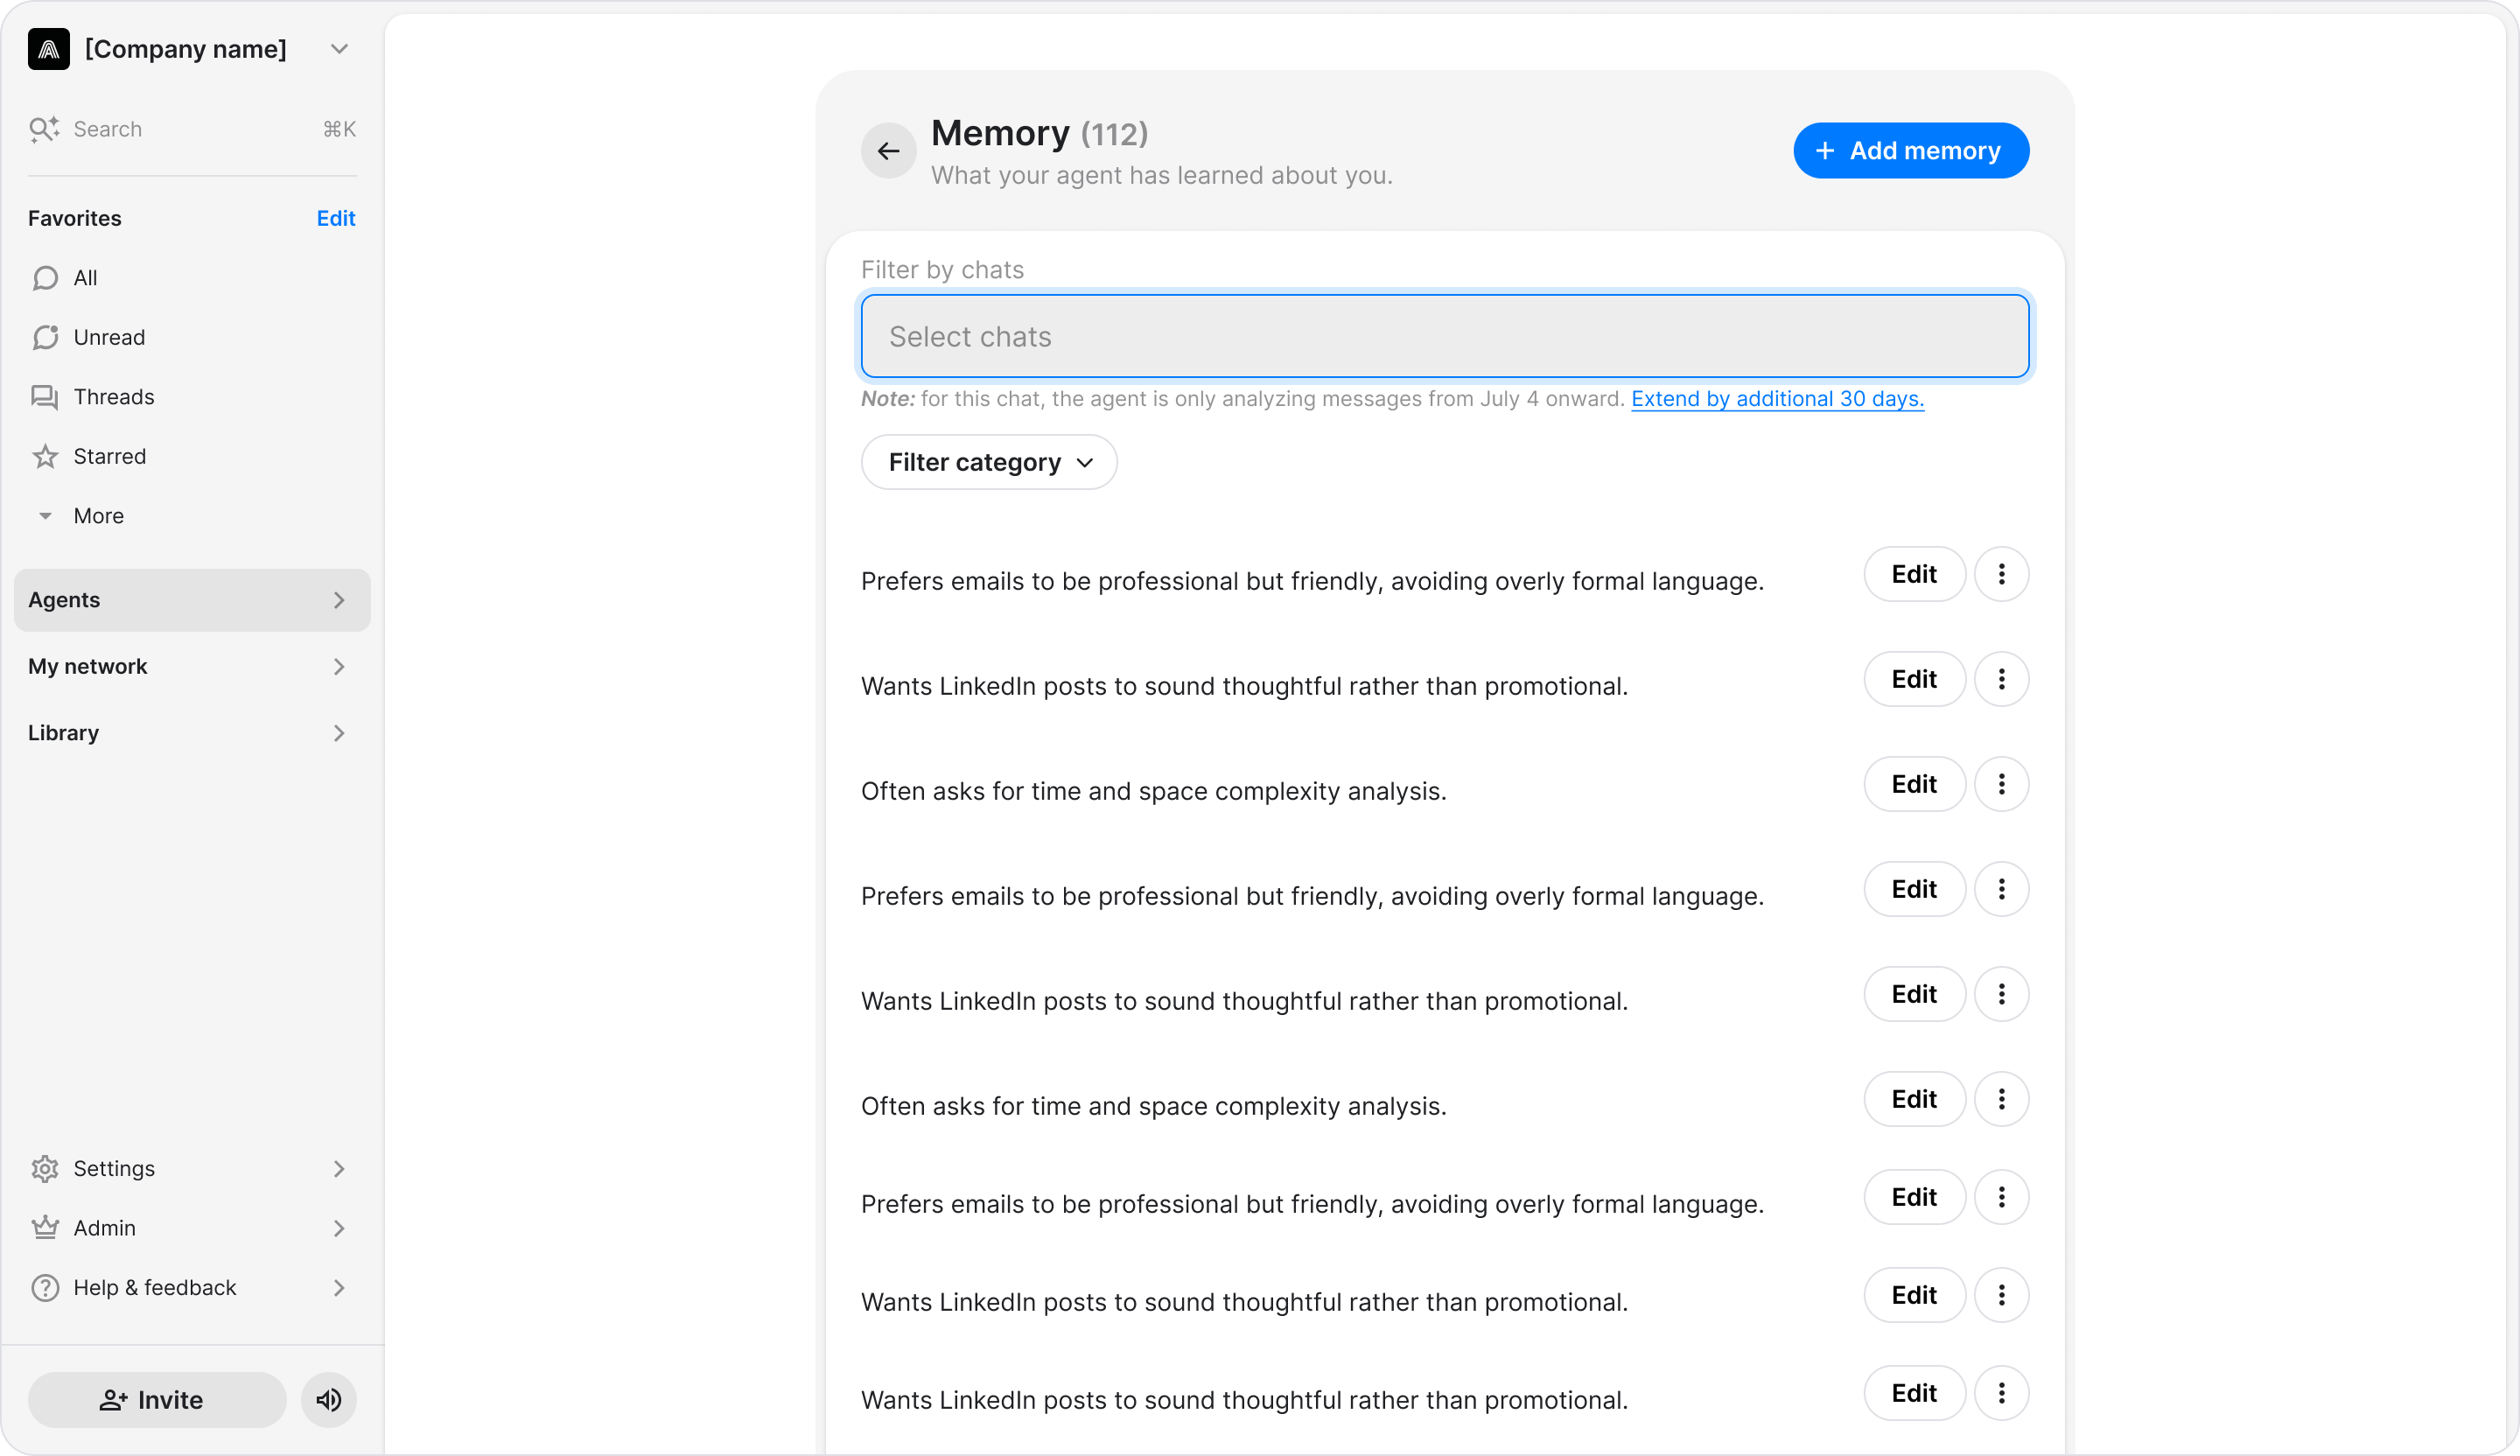The height and width of the screenshot is (1456, 2520).
Task: Go back using the arrow beside Memory
Action: click(888, 151)
